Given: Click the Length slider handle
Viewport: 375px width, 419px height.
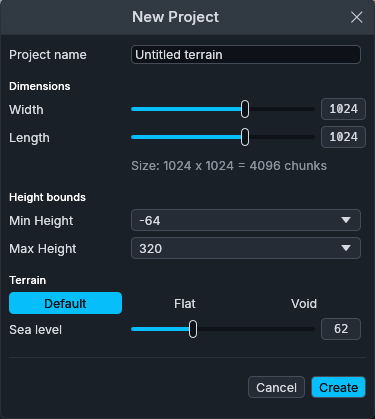Looking at the screenshot, I should [x=245, y=137].
